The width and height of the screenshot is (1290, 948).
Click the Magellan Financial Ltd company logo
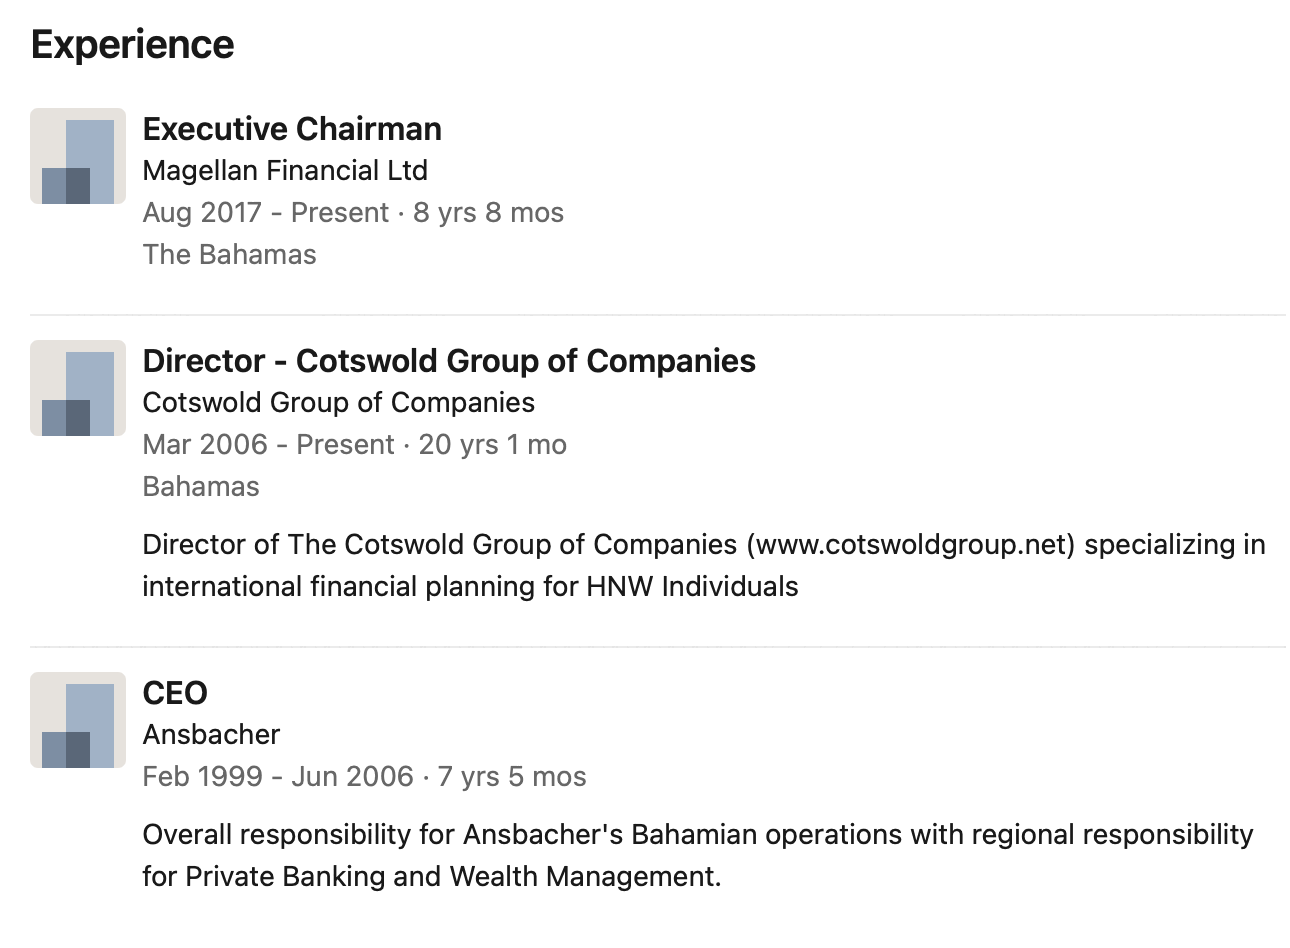coord(78,156)
